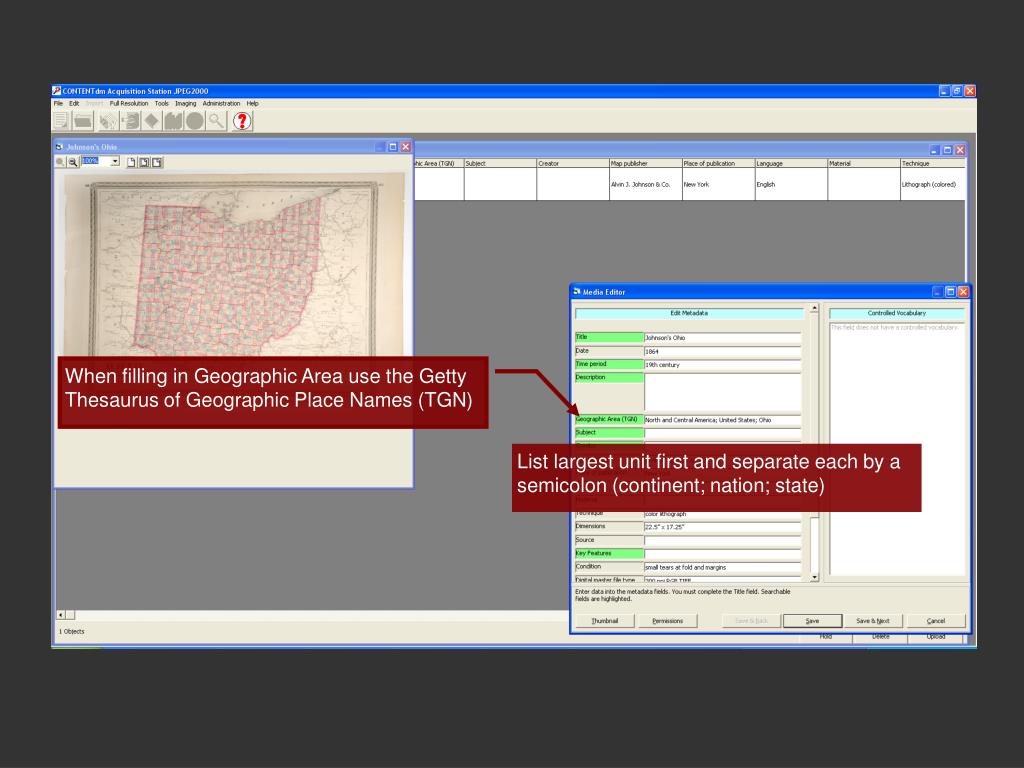Click the 'English' language cell
Screen dimensions: 1024x768
pyautogui.click(x=791, y=184)
